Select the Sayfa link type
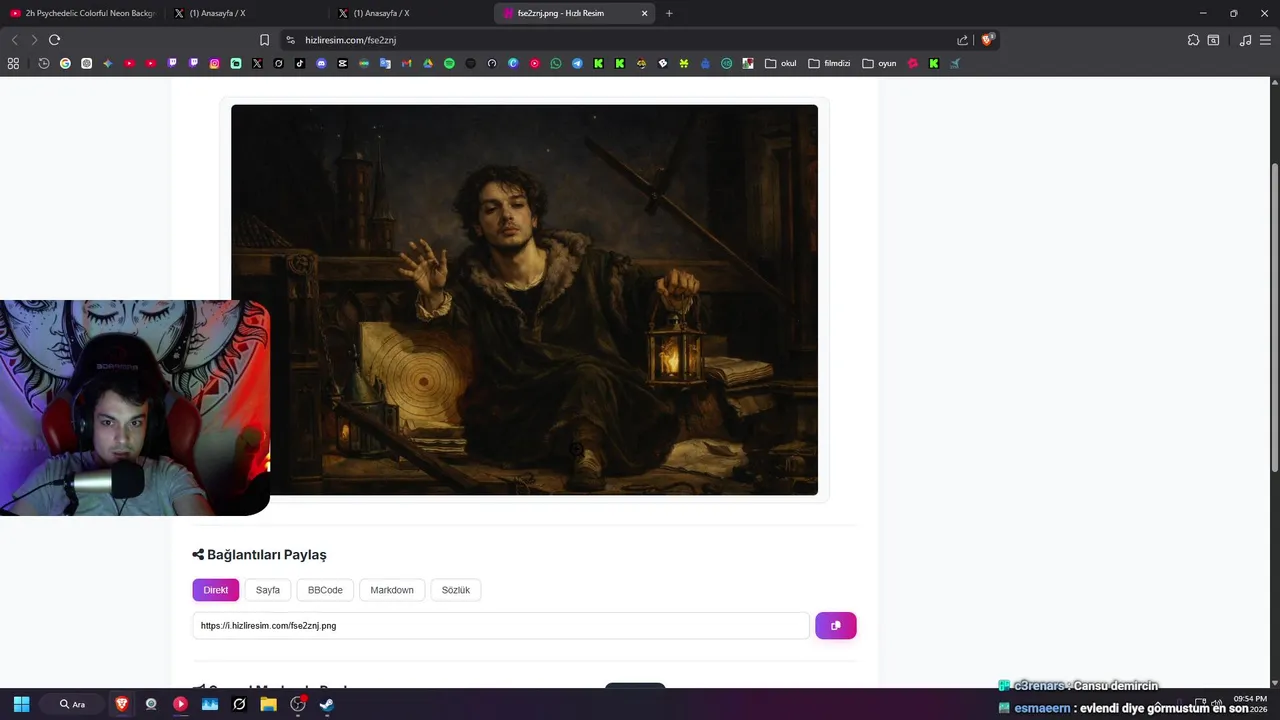The image size is (1280, 720). tap(268, 590)
